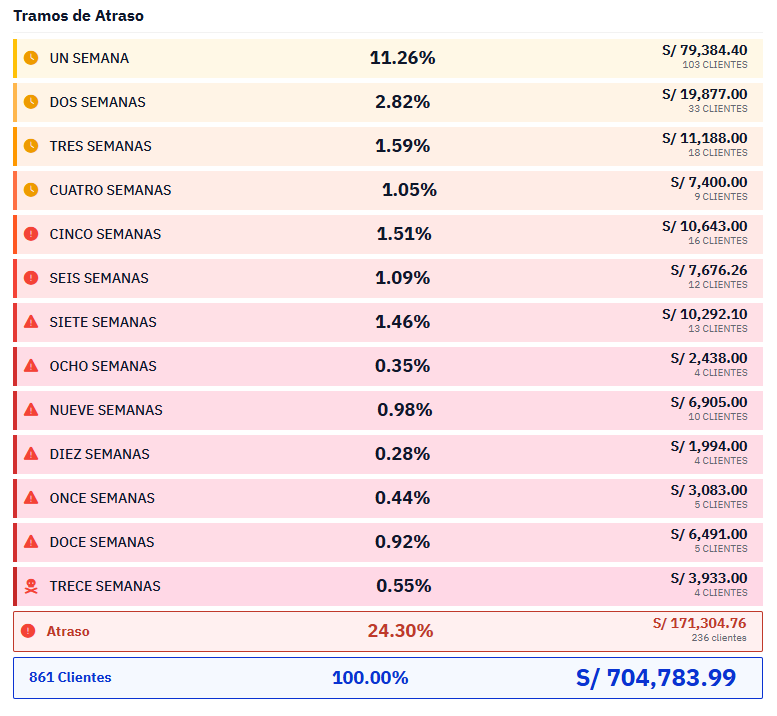Click the clock icon beside UN SEMANA

click(x=31, y=58)
